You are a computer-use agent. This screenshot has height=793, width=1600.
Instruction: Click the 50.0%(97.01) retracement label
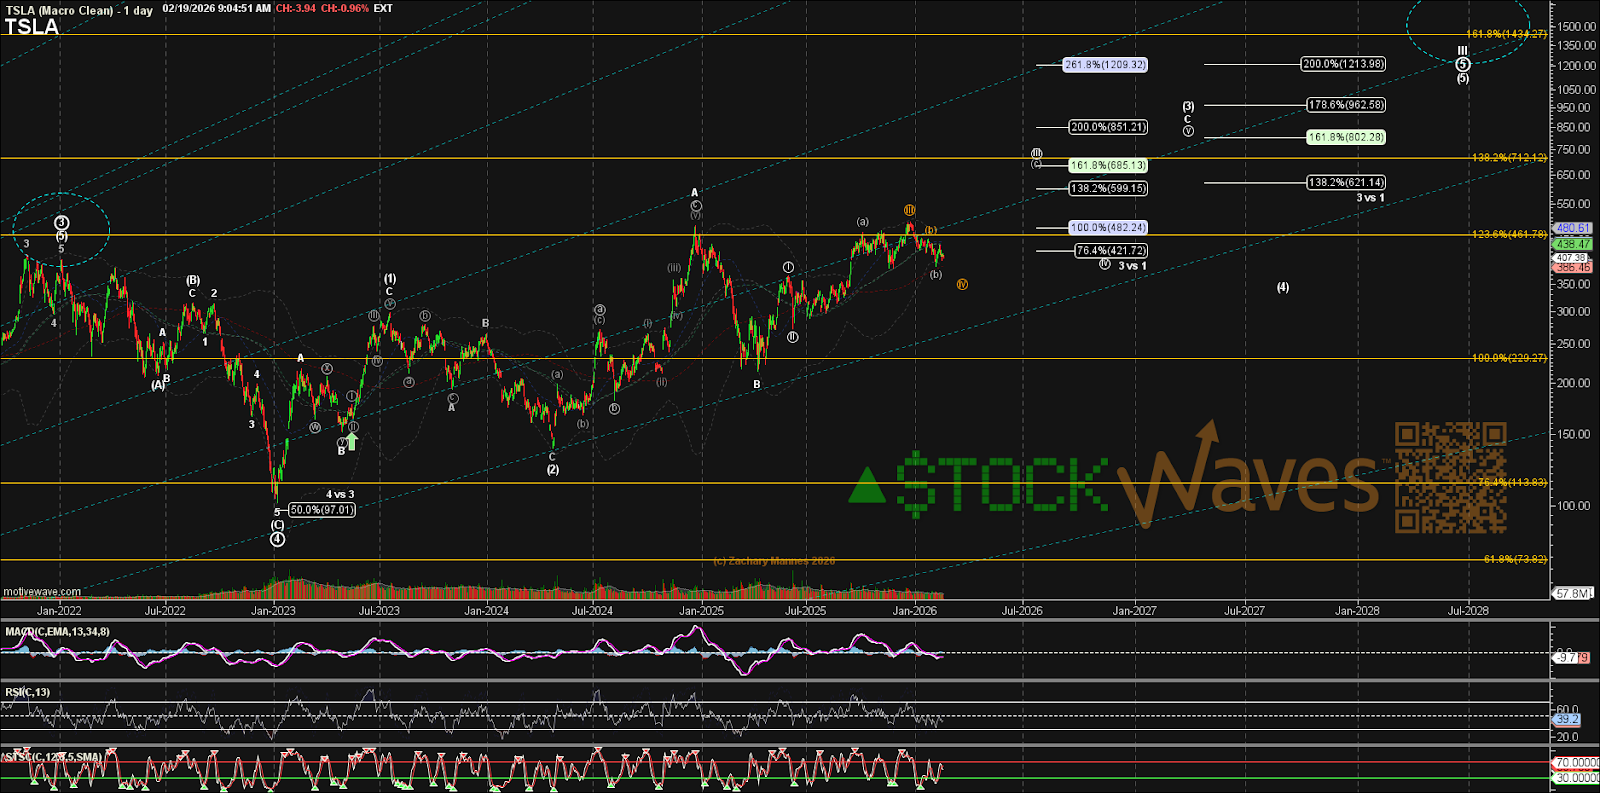coord(321,510)
